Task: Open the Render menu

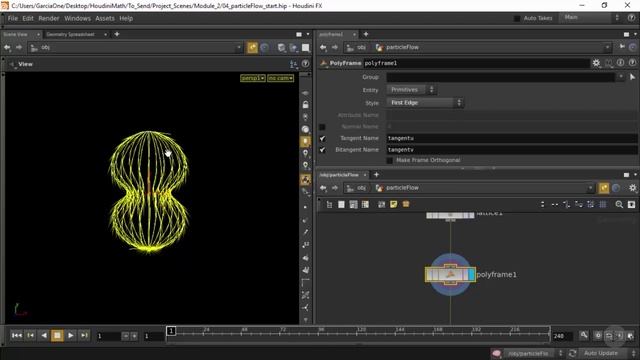Action: tap(49, 18)
